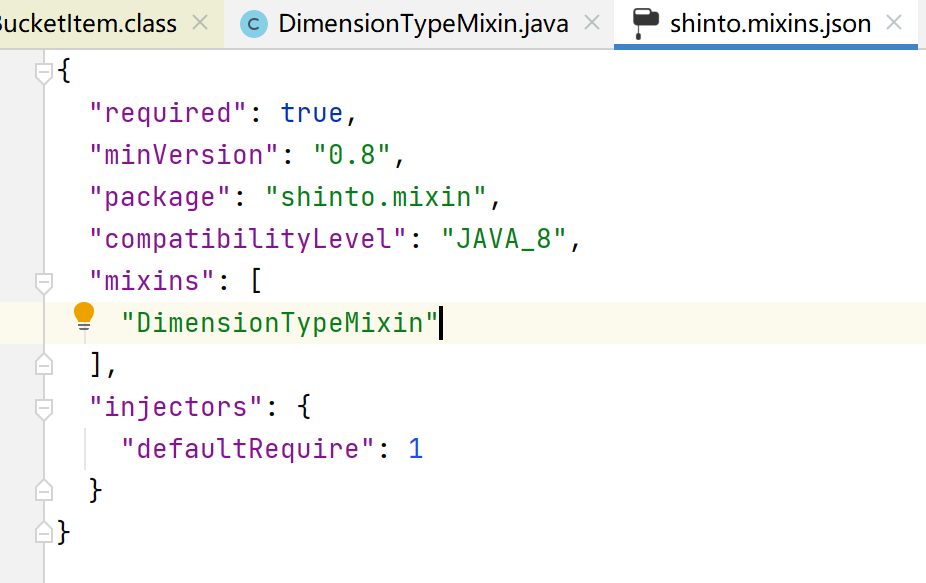The height and width of the screenshot is (583, 926).
Task: Click fold end marker beside injectors closing brace
Action: [43, 491]
